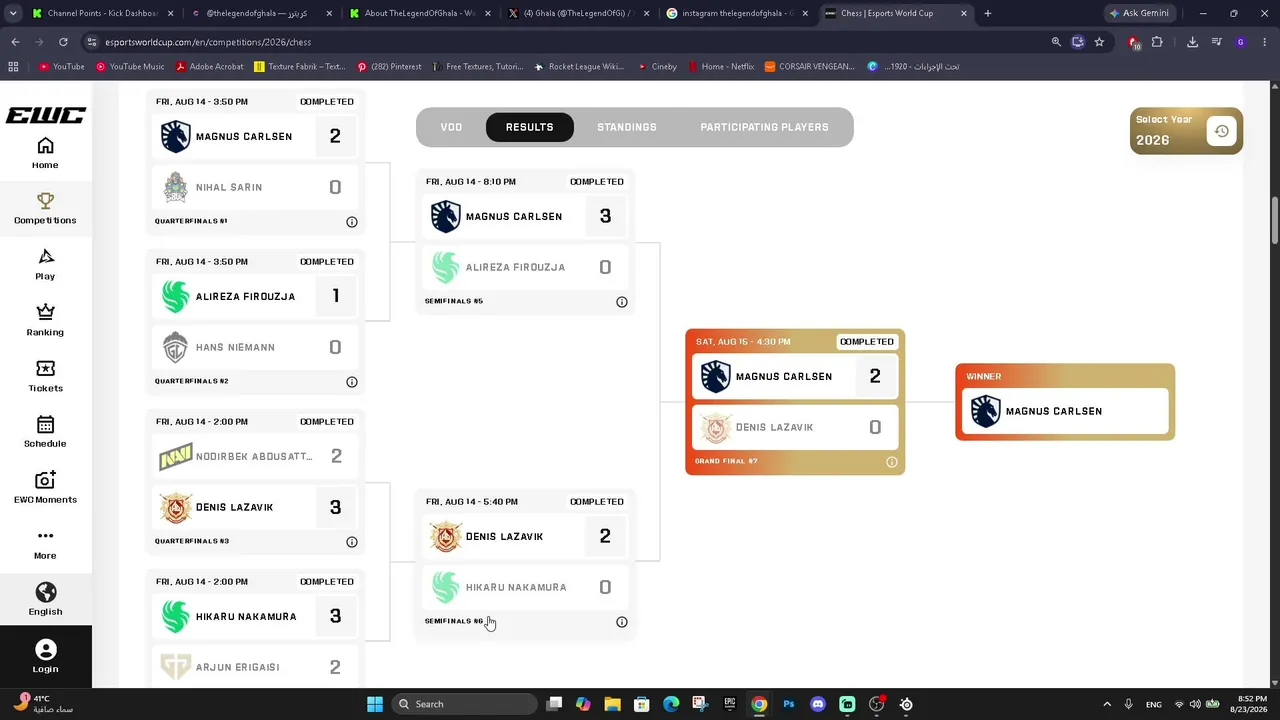Open info icon for Semifinals #6
Image resolution: width=1280 pixels, height=720 pixels.
click(622, 622)
